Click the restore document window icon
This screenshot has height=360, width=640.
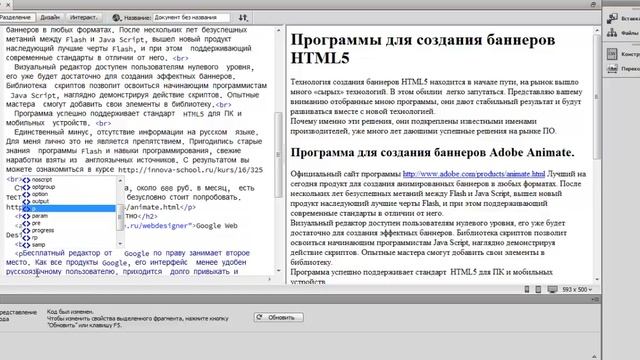point(593,4)
